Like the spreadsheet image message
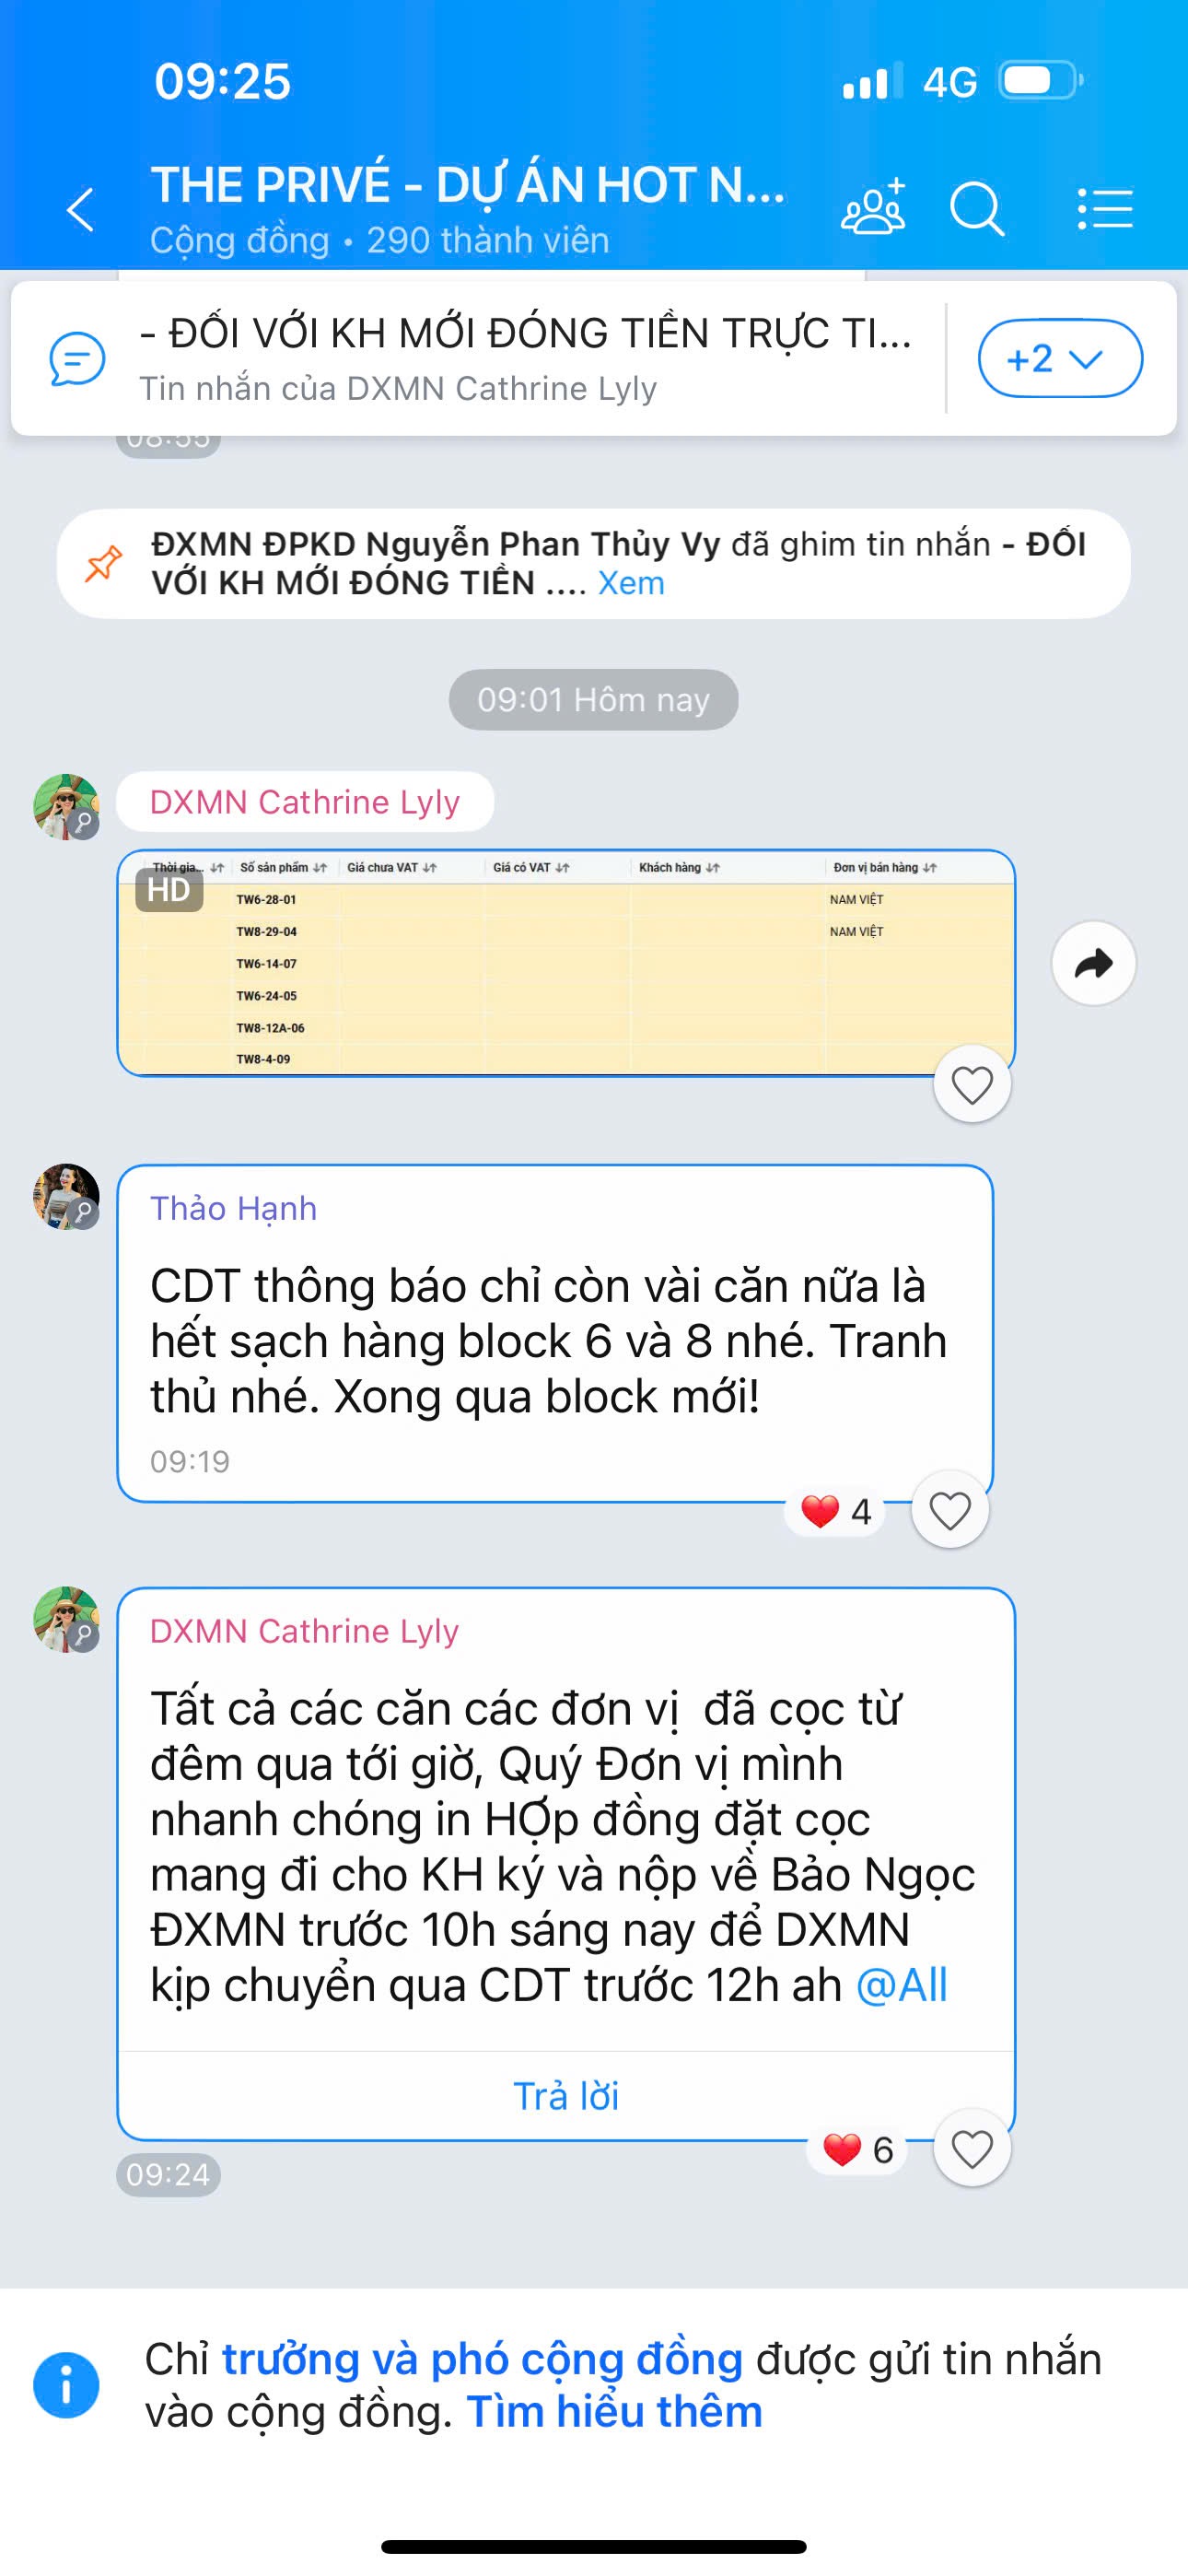 (x=972, y=1085)
